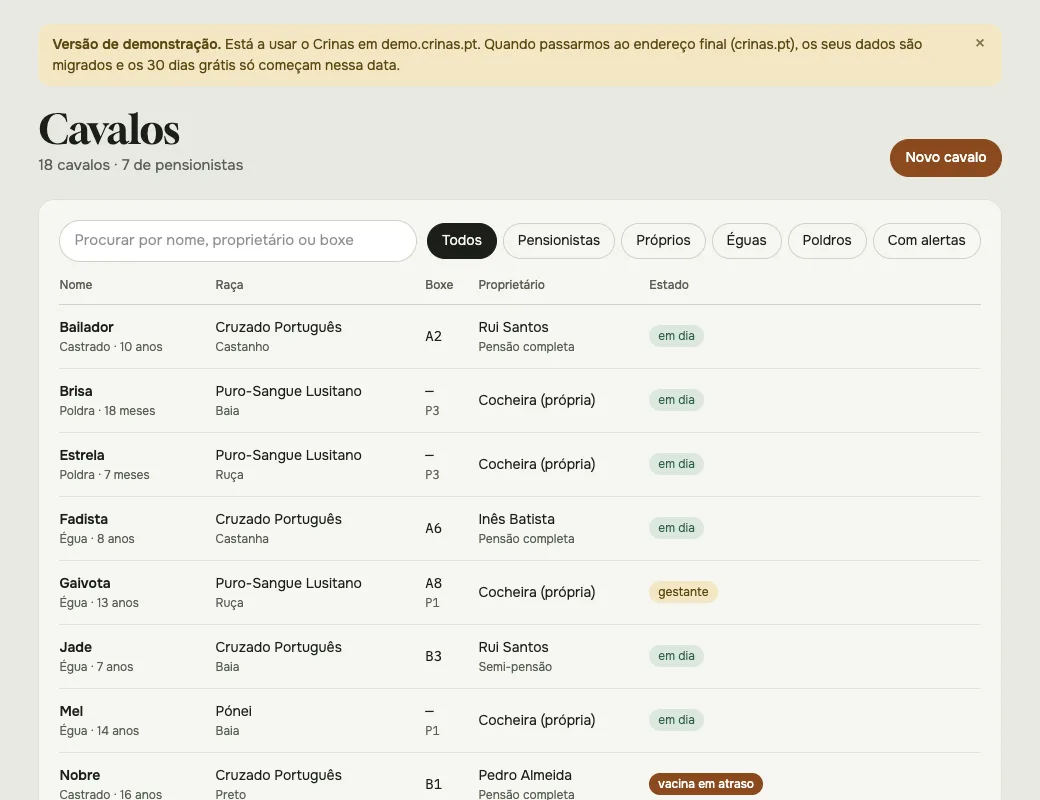The image size is (1040, 800).
Task: Show only Poldros
Action: click(826, 241)
